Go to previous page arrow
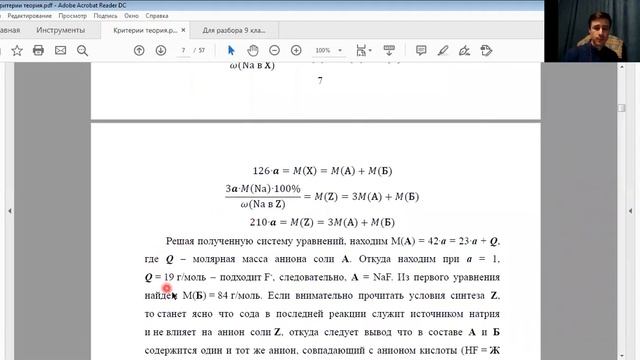Viewport: 640px width, 360px height. (x=139, y=50)
